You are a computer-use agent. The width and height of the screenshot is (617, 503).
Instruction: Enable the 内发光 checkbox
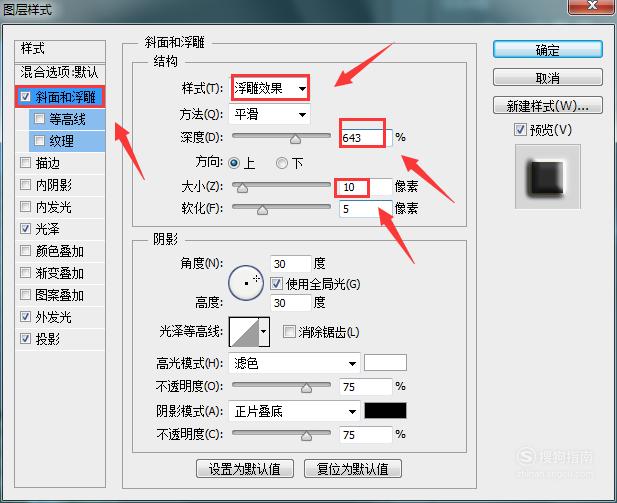coord(26,207)
